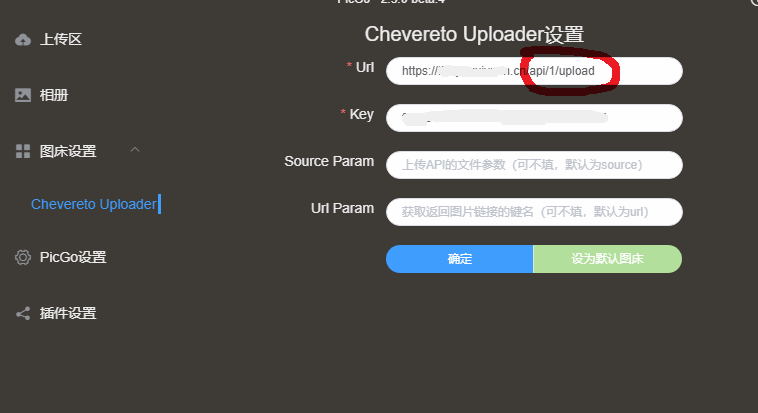The width and height of the screenshot is (758, 413).
Task: Open the 插件设置 menu entry
Action: pos(68,313)
